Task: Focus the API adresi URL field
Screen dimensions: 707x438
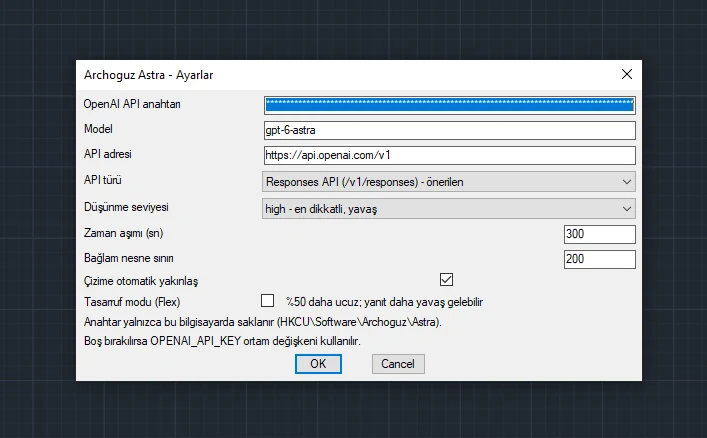Action: click(450, 155)
